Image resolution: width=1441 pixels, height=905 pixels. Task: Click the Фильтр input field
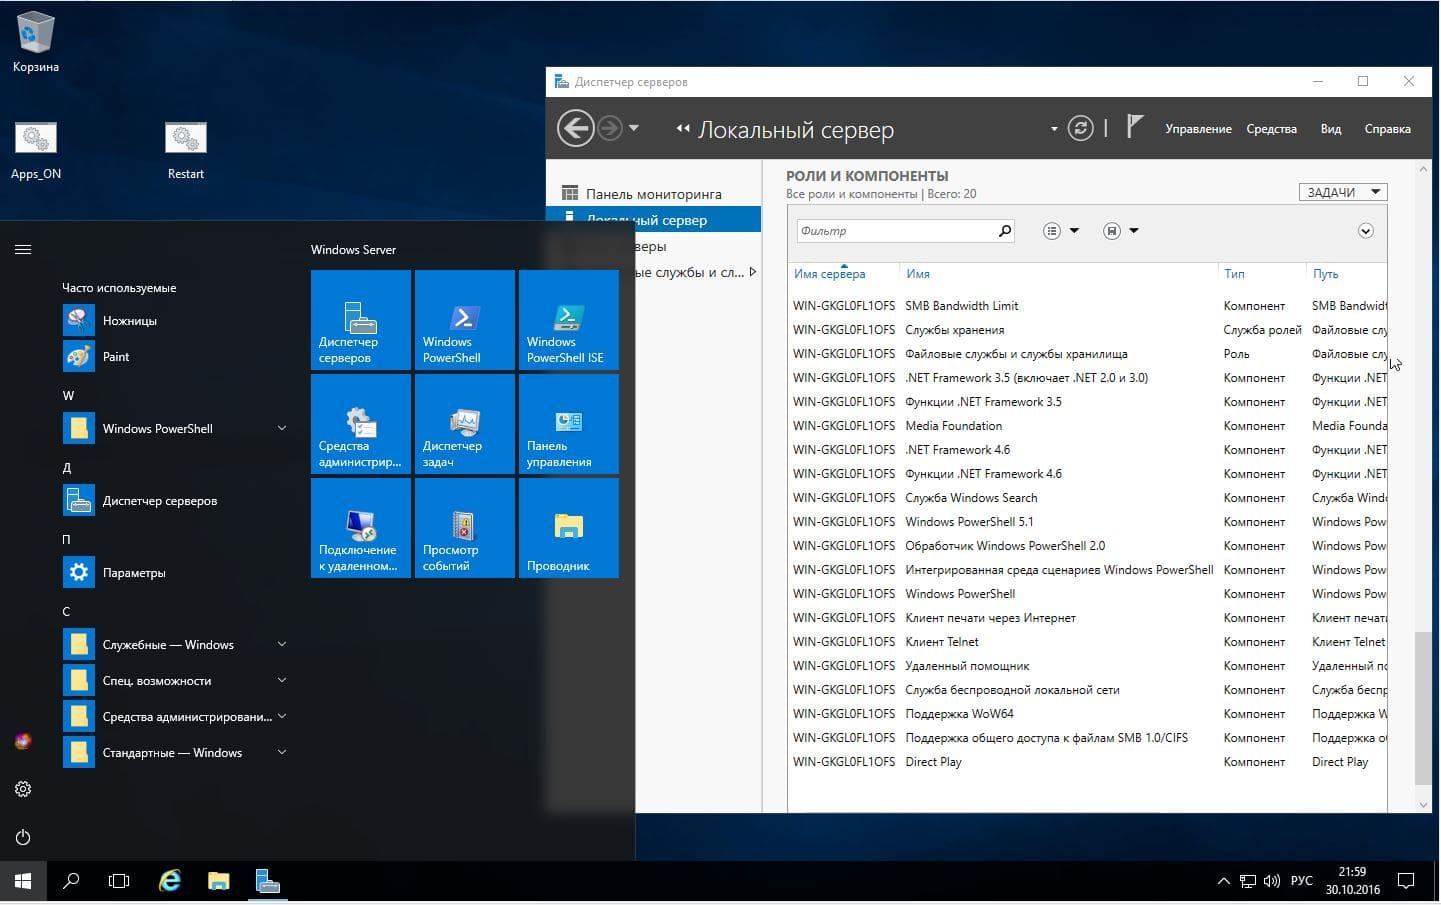pyautogui.click(x=896, y=231)
